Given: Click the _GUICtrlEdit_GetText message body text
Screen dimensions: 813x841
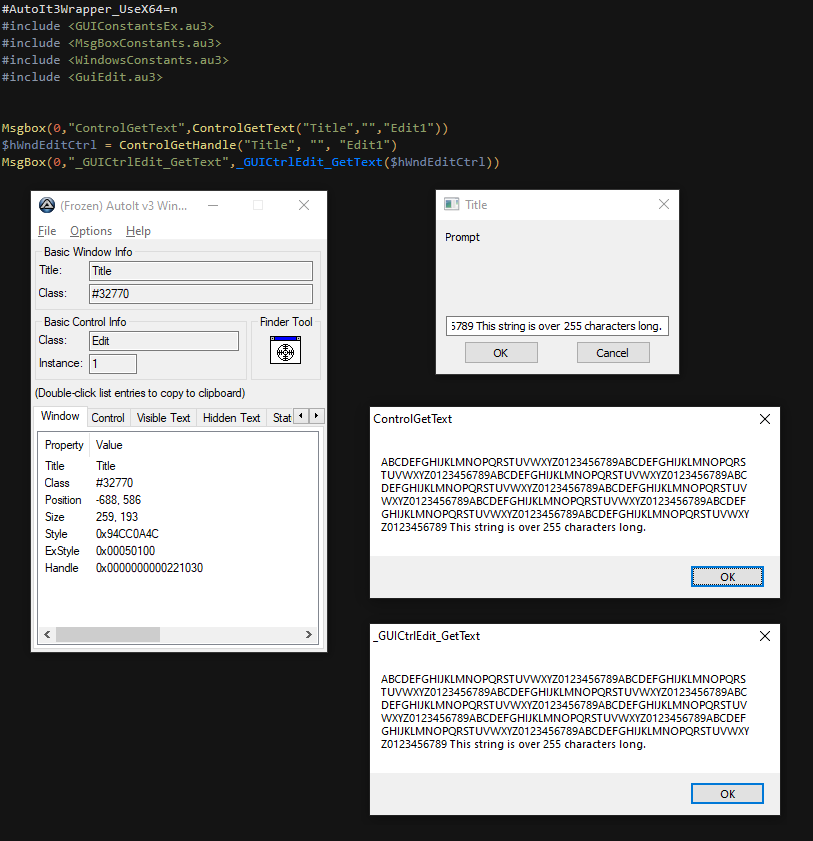Looking at the screenshot, I should (565, 712).
